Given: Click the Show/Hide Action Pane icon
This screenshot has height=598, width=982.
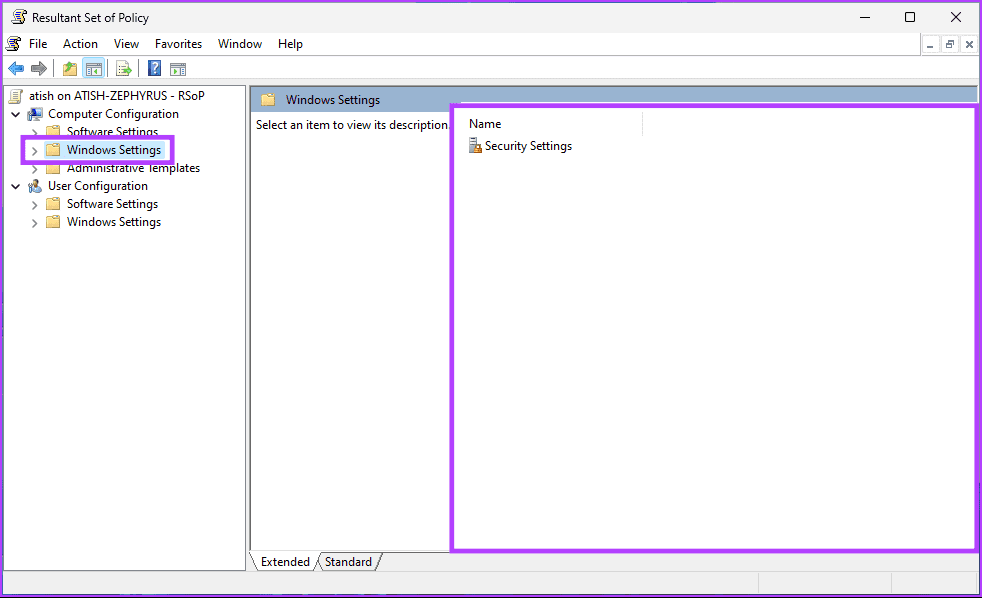Looking at the screenshot, I should point(178,68).
